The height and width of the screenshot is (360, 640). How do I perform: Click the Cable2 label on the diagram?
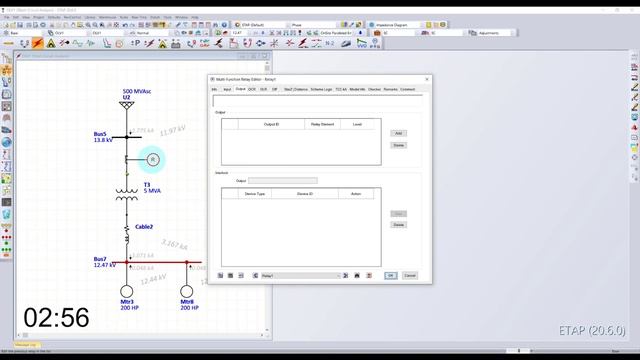point(144,227)
